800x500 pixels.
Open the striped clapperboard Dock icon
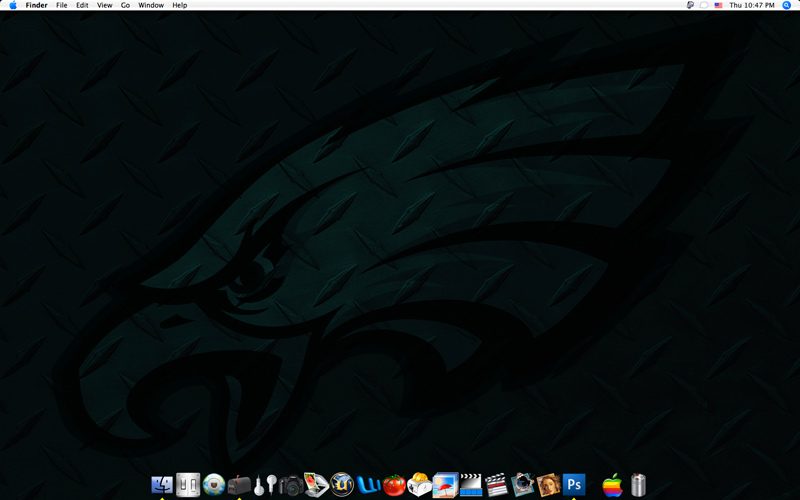tap(496, 485)
